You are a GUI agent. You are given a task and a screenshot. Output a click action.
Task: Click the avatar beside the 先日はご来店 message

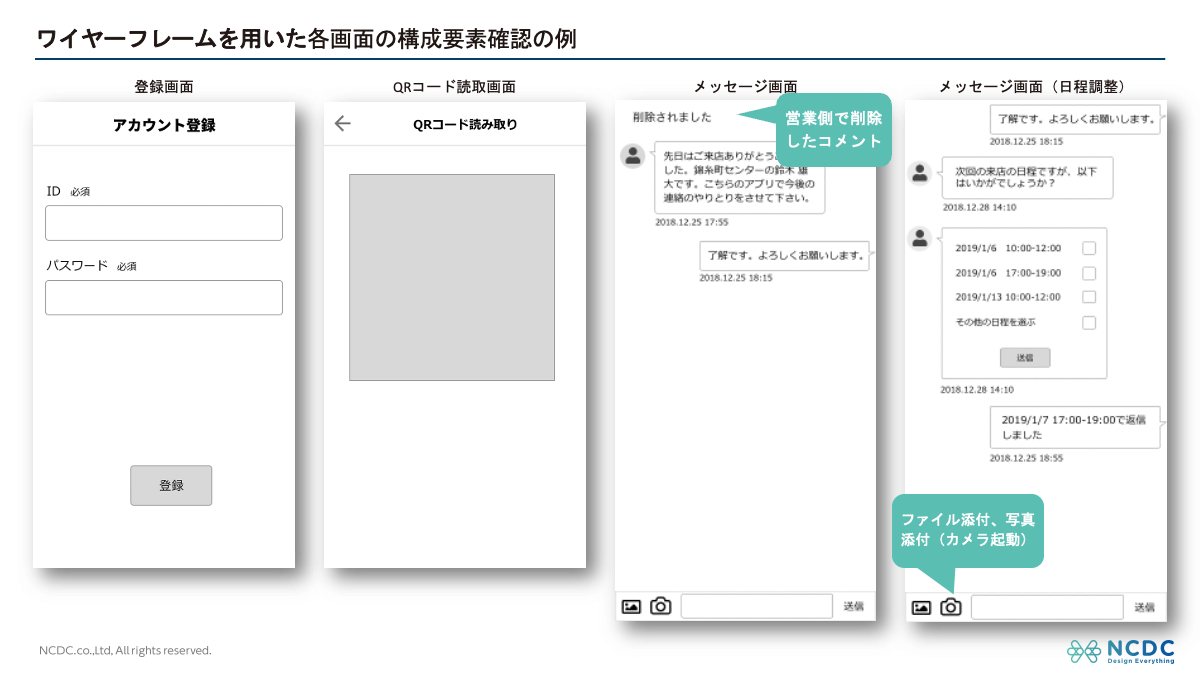[632, 155]
